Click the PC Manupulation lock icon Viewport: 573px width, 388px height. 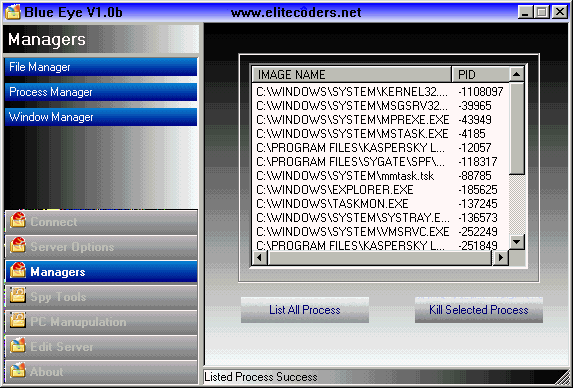18,320
